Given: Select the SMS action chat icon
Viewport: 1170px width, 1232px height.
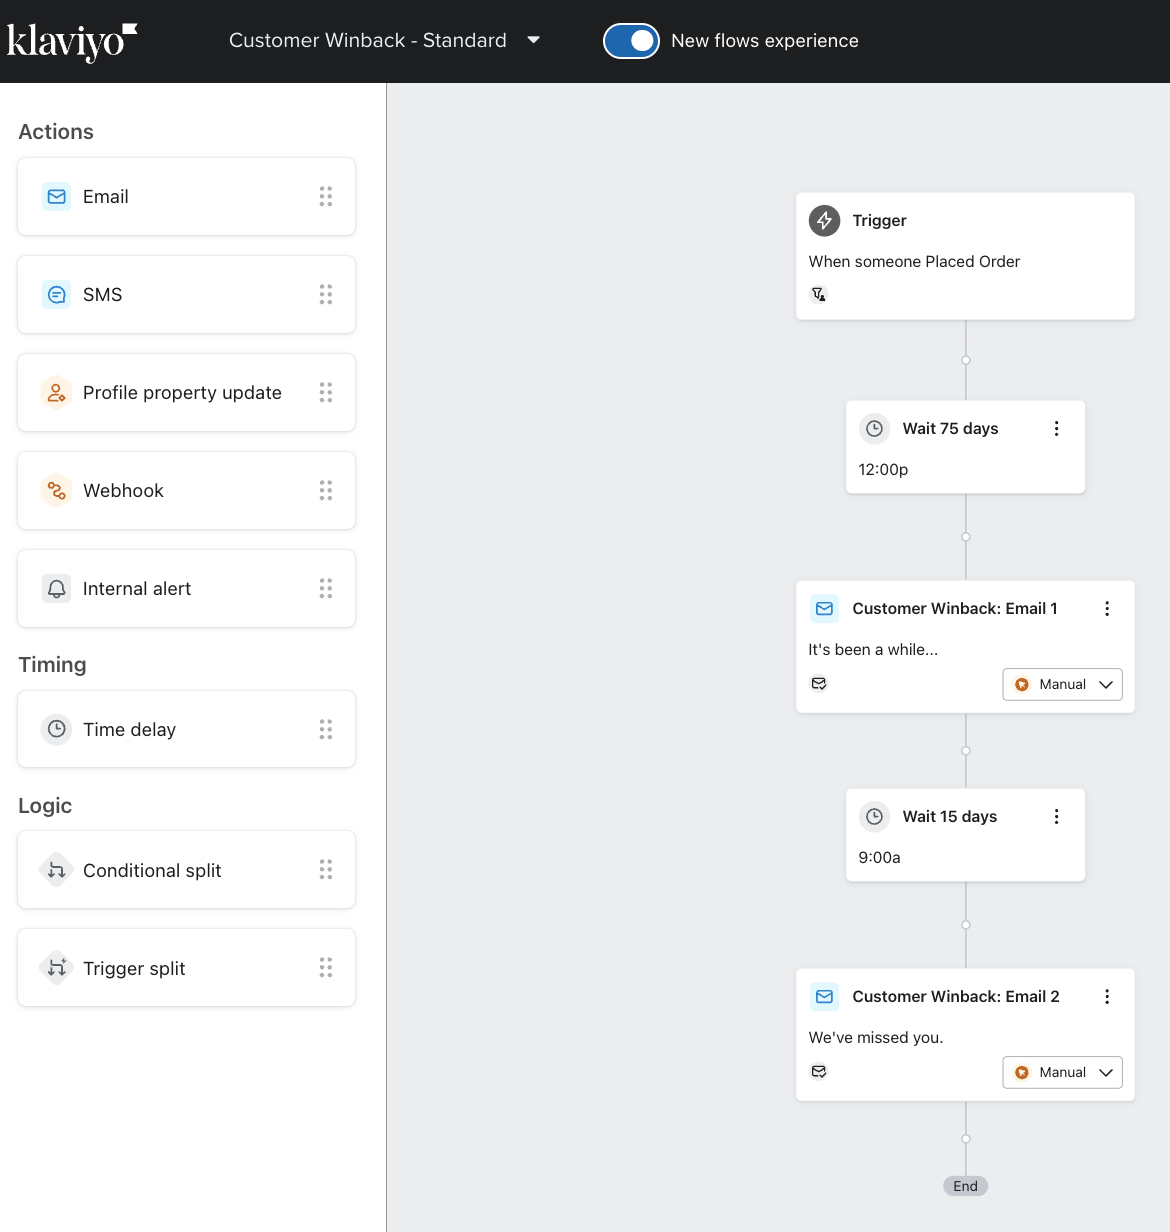Looking at the screenshot, I should (57, 295).
